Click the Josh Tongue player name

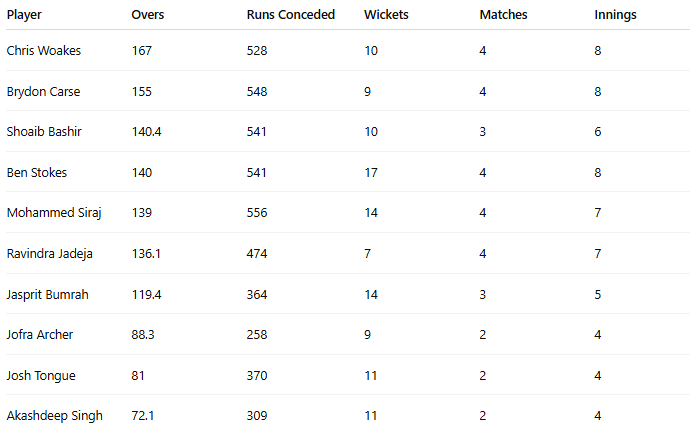pyautogui.click(x=41, y=376)
